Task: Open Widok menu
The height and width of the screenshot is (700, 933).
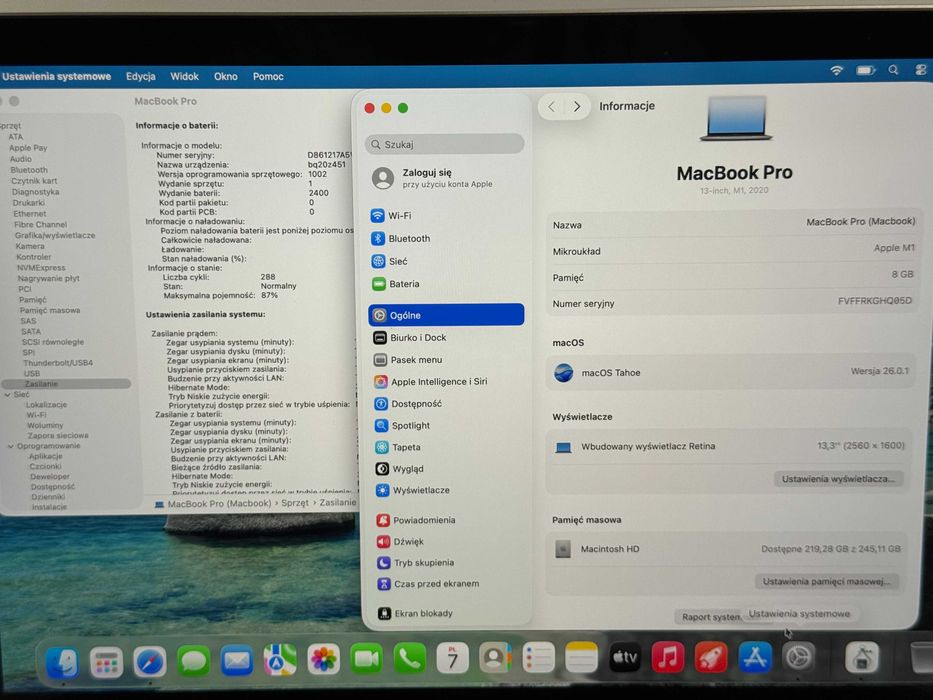Action: point(184,76)
